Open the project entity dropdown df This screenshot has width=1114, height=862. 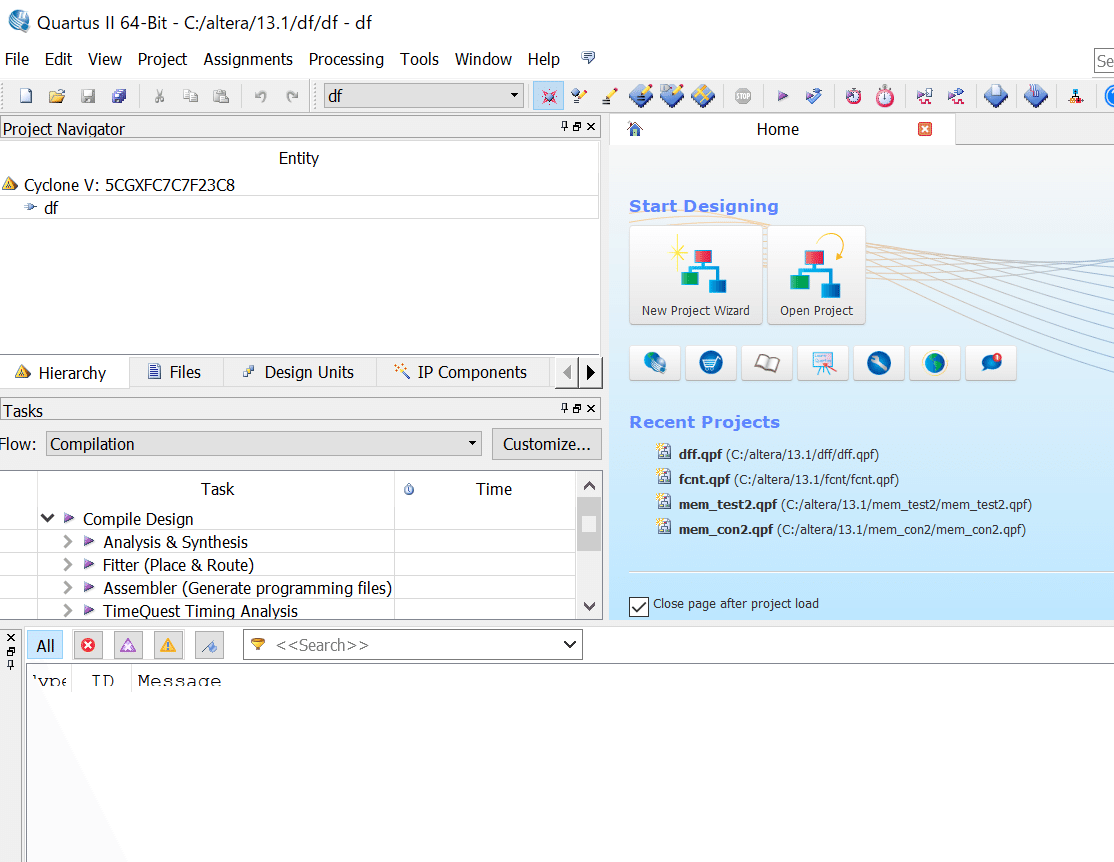[x=514, y=95]
